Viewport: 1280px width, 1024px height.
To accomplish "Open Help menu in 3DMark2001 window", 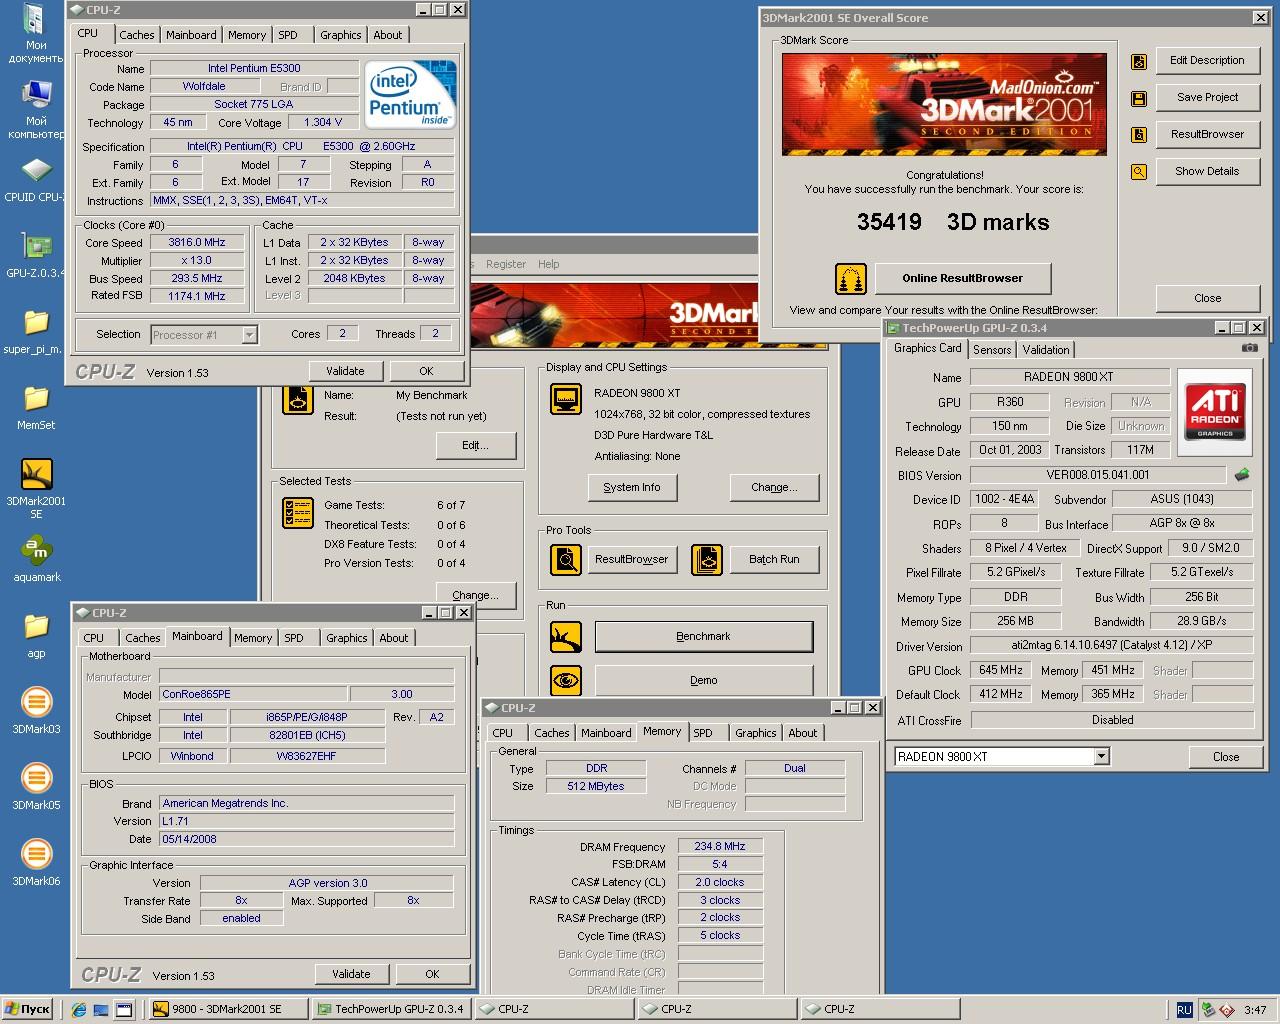I will (549, 264).
